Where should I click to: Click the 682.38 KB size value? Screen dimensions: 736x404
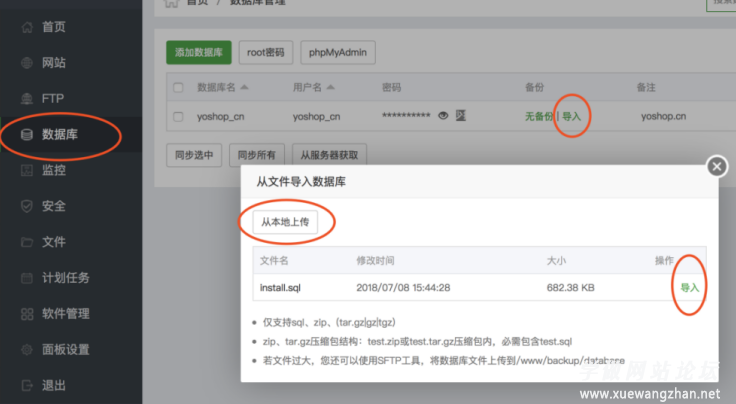570,288
